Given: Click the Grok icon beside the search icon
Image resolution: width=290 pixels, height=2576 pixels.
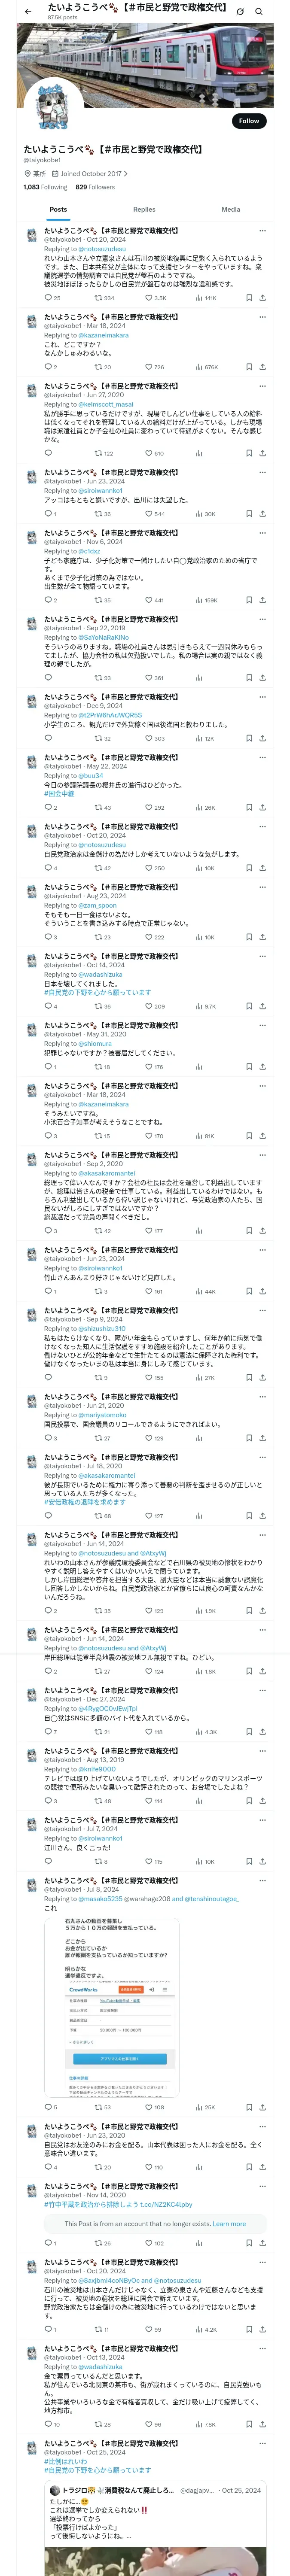Looking at the screenshot, I should tap(240, 11).
